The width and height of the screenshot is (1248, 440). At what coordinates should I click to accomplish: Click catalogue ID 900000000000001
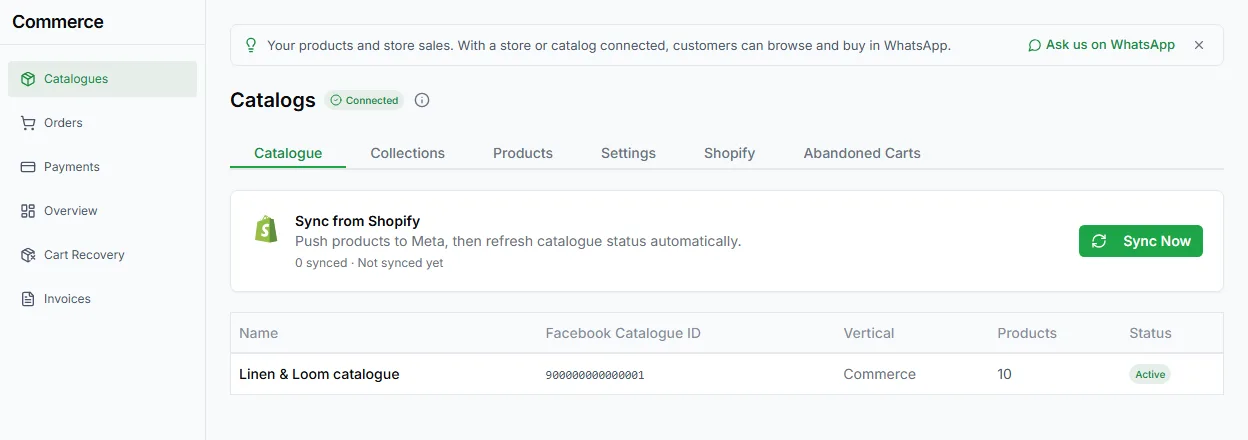[595, 375]
